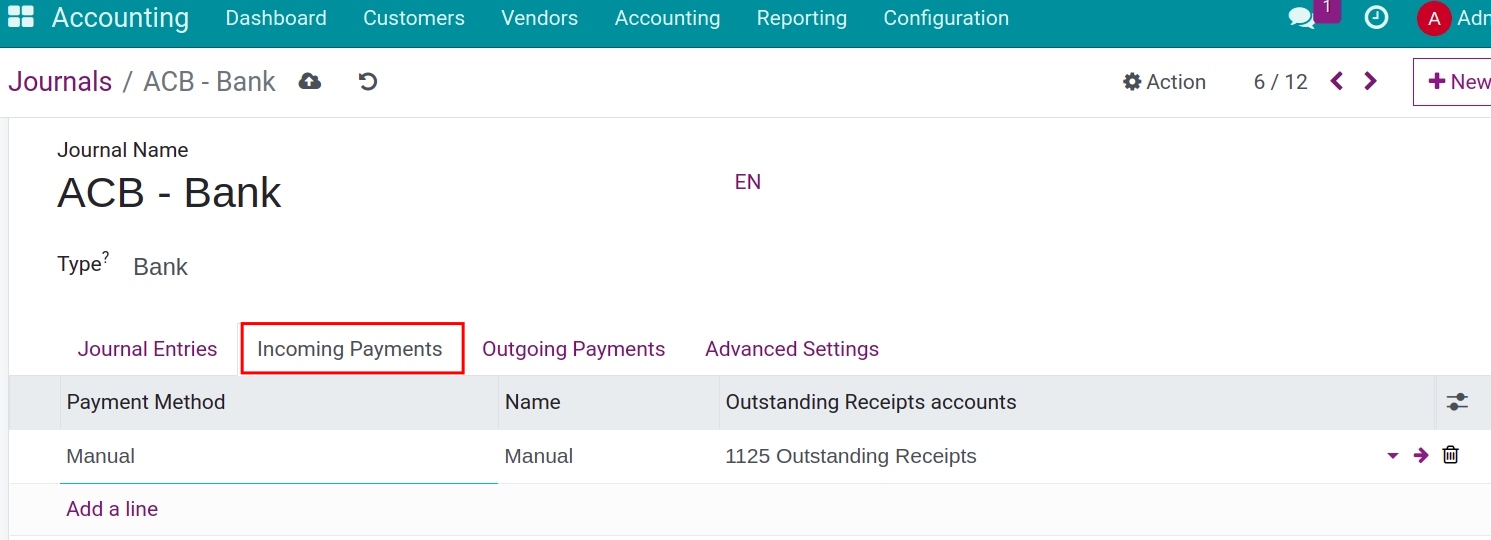Open the apps grid menu icon
1491x540 pixels.
click(x=20, y=17)
